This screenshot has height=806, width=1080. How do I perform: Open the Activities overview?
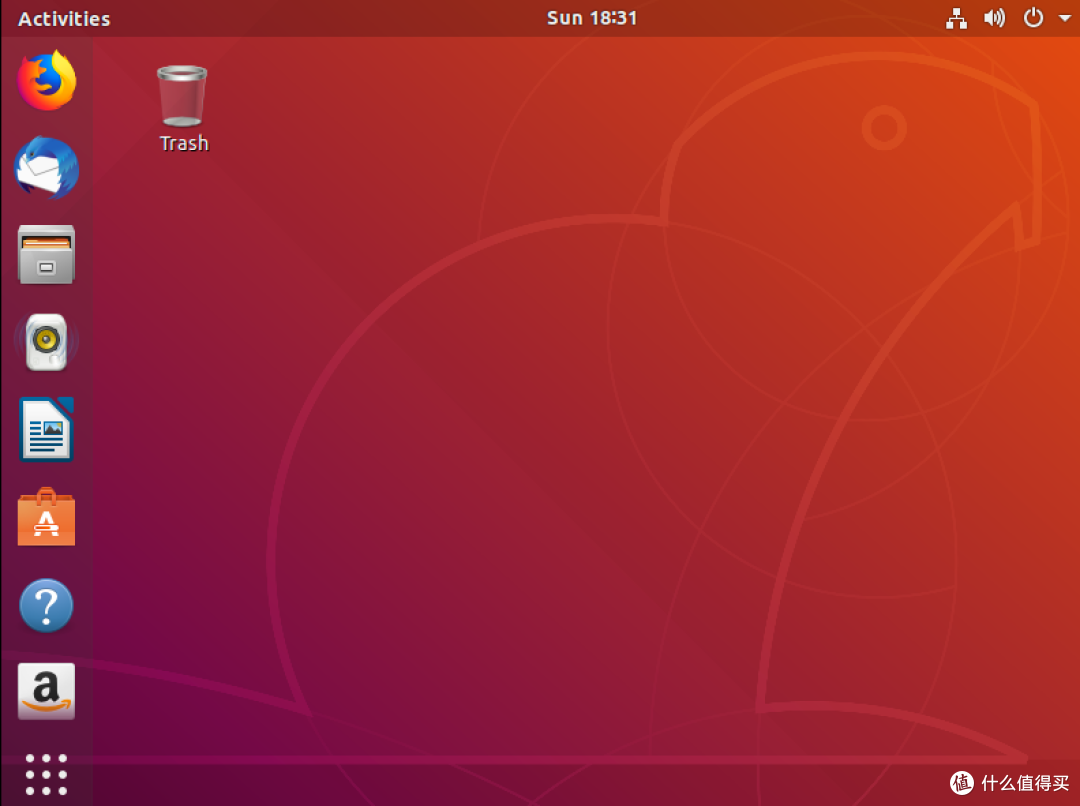coord(64,19)
